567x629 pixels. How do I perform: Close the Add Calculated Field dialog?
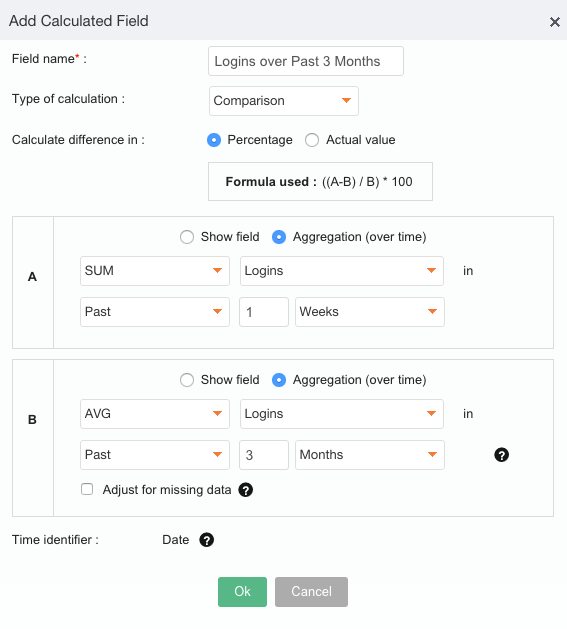(555, 22)
